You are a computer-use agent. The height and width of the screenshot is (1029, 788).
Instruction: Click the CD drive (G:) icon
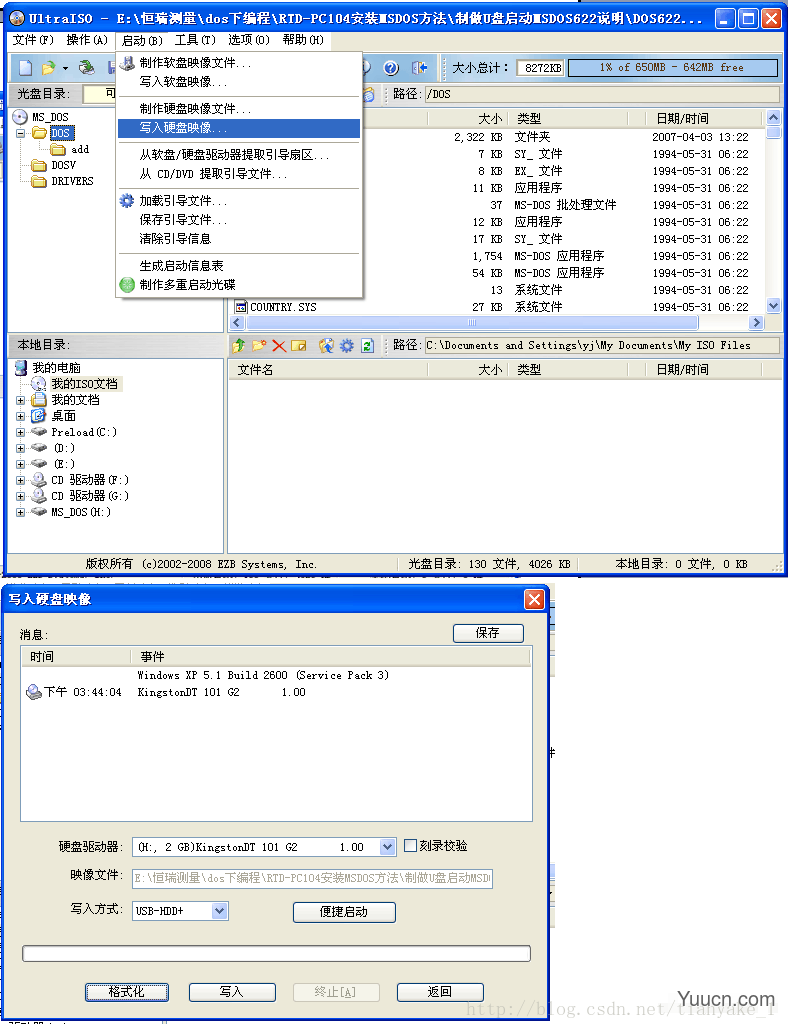(x=39, y=496)
